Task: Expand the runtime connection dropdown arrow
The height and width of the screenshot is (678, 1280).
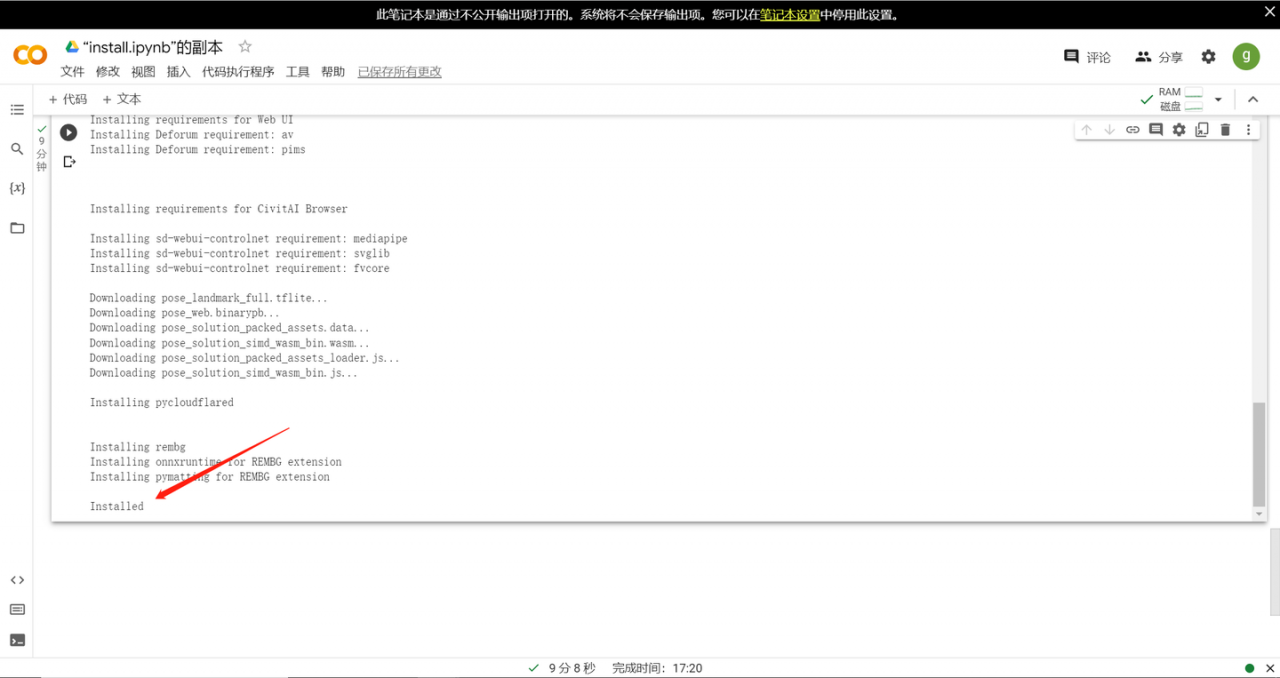Action: click(x=1218, y=99)
